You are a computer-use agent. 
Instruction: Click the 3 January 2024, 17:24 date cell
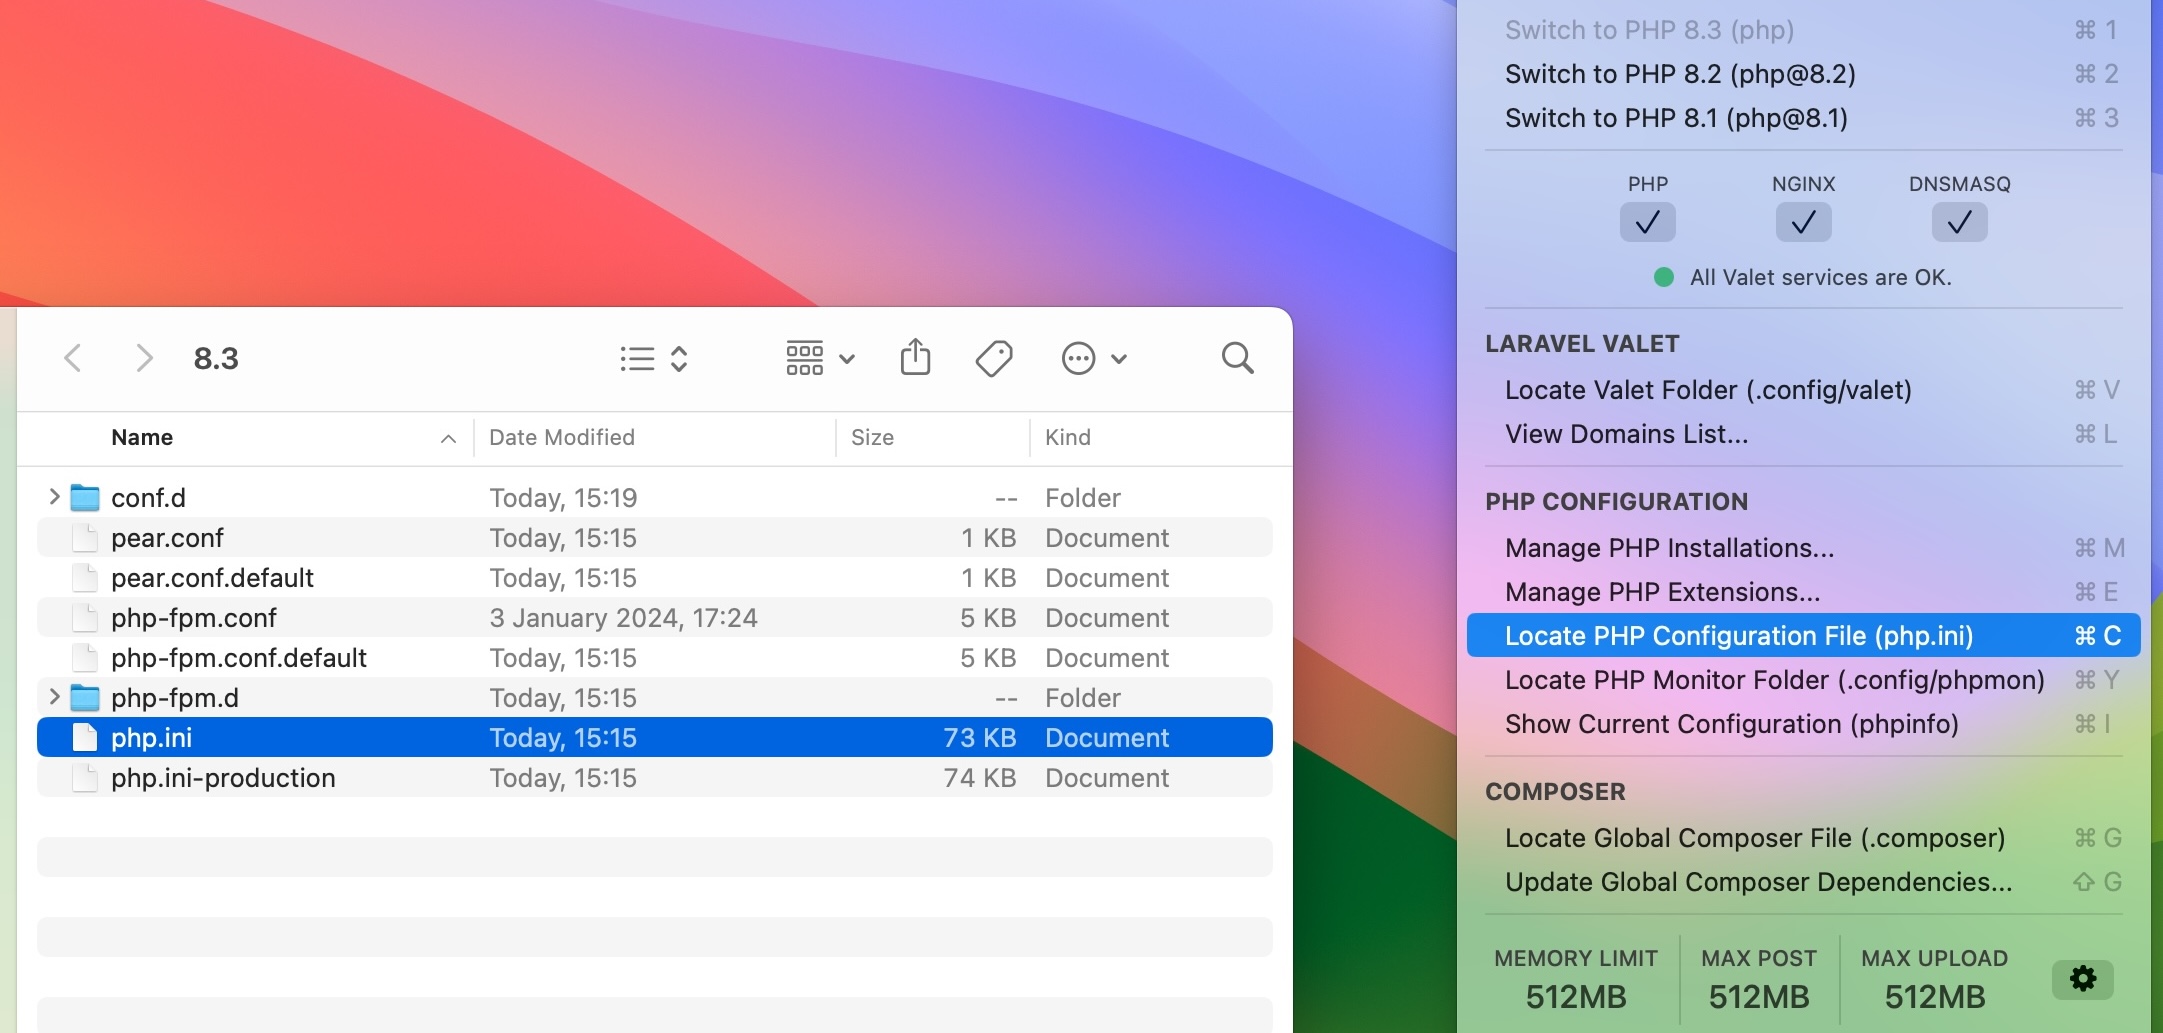(x=623, y=618)
